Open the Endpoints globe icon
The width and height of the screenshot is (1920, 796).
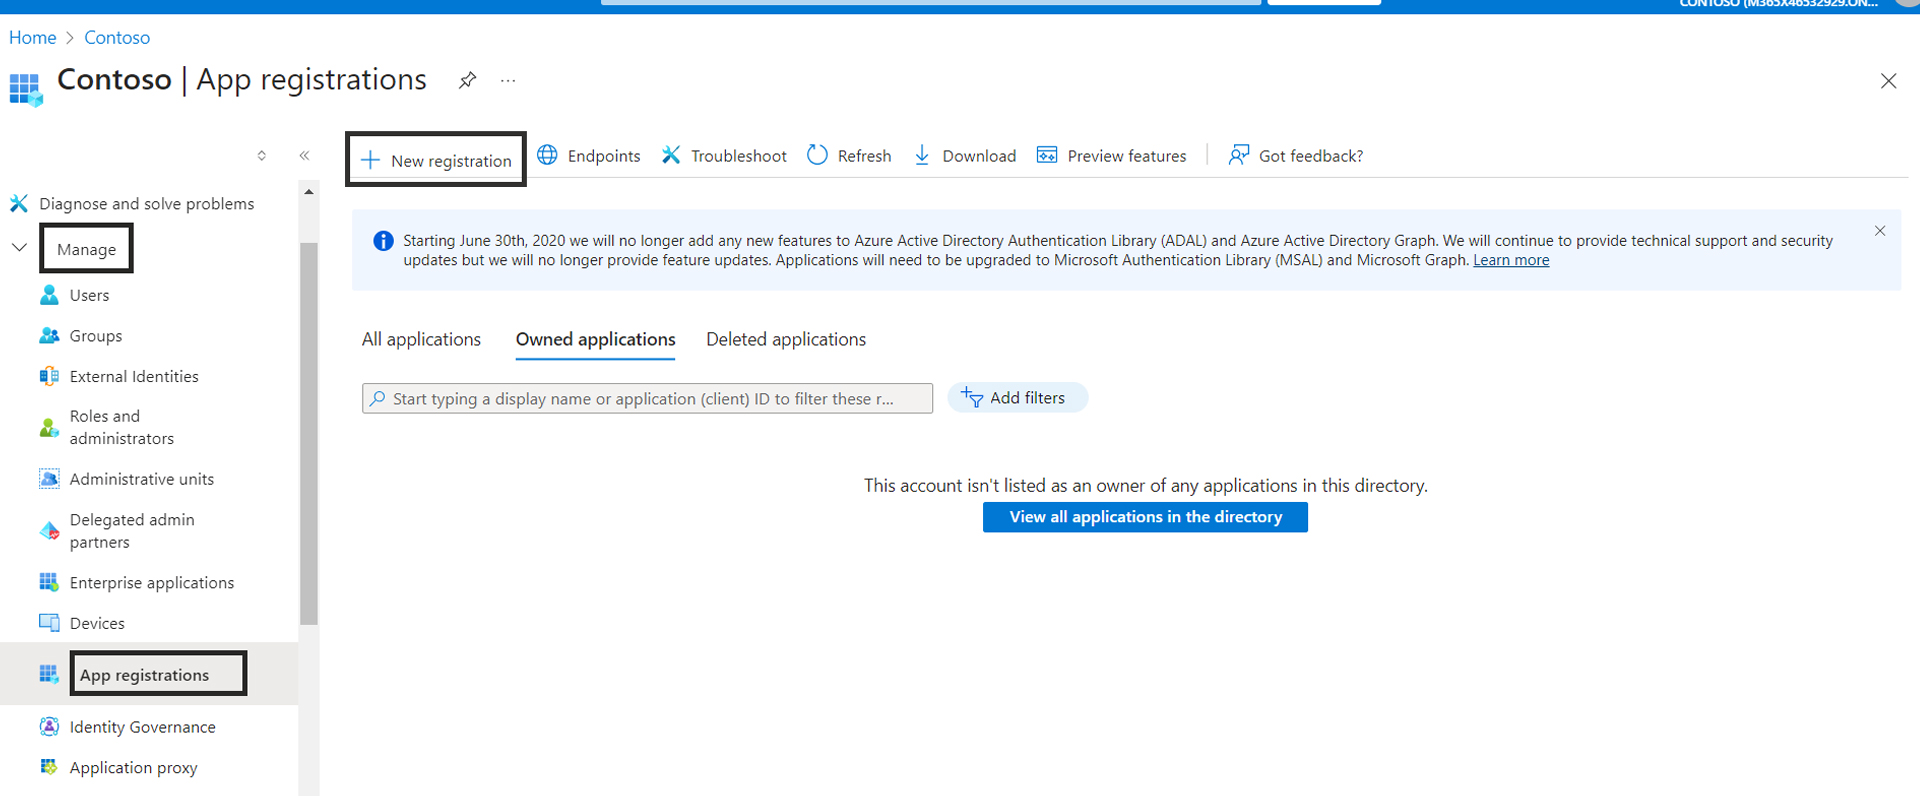(547, 155)
